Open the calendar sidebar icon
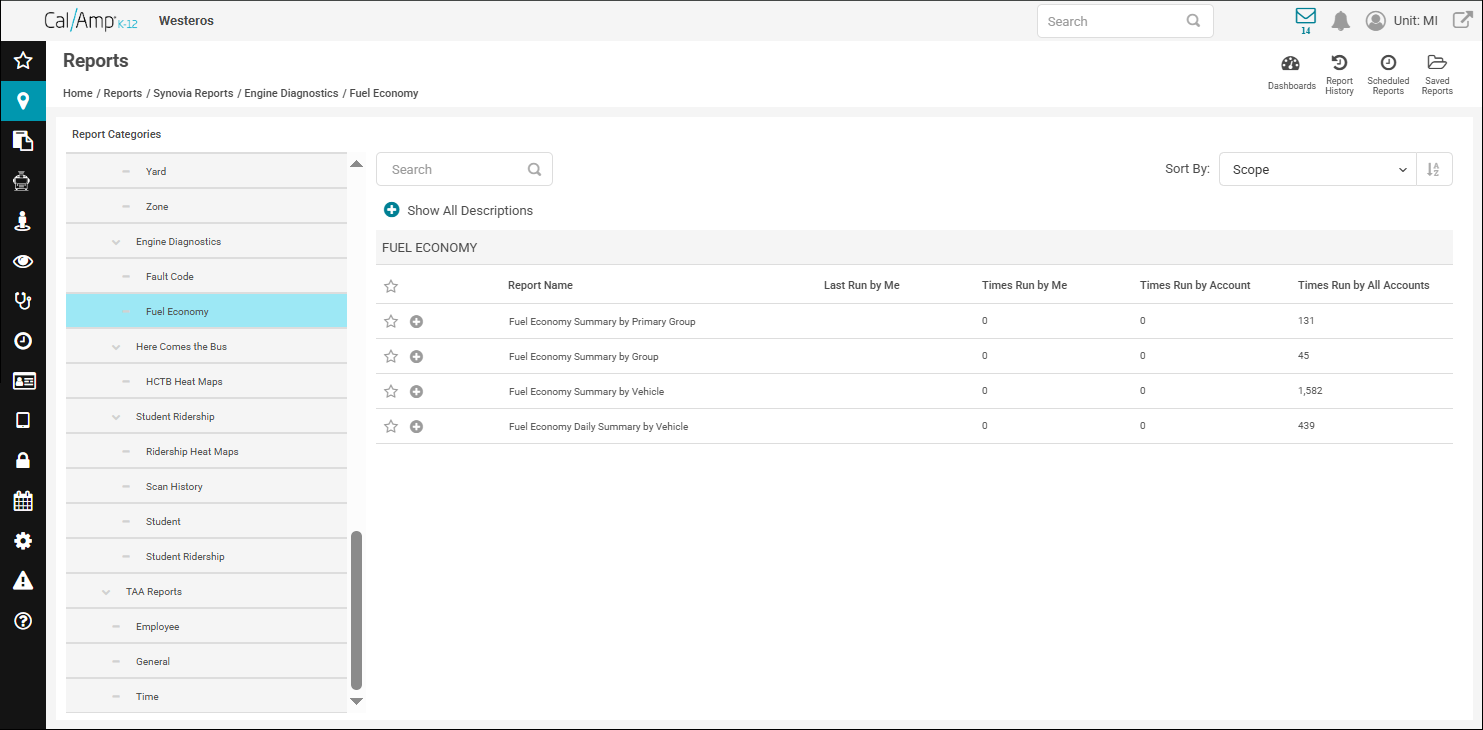1483x730 pixels. point(23,500)
